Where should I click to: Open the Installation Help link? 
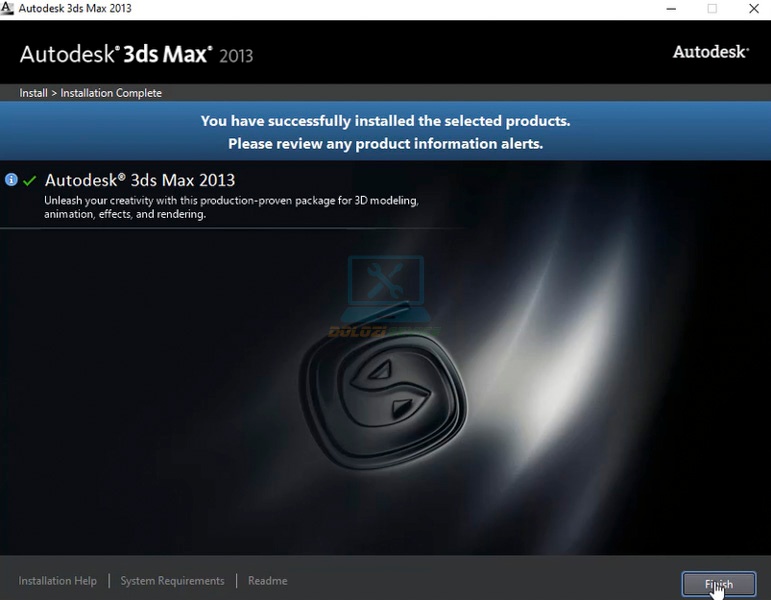[x=58, y=581]
